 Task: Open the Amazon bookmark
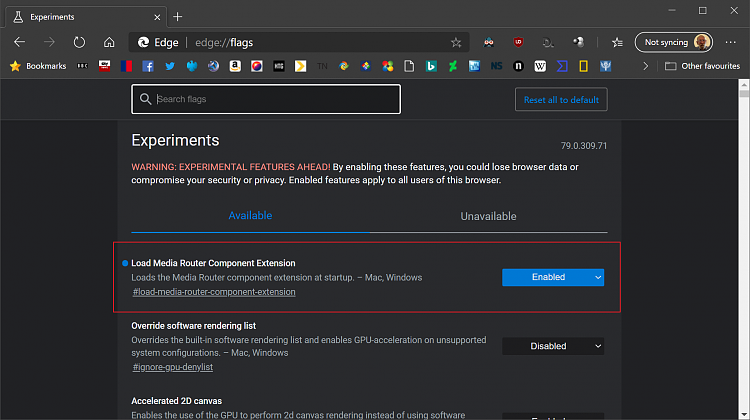(x=235, y=66)
